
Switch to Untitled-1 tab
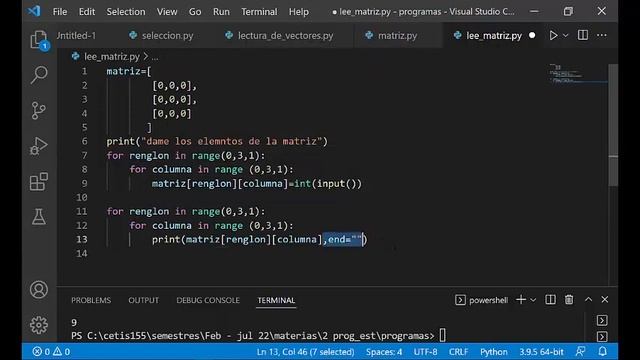(x=77, y=36)
